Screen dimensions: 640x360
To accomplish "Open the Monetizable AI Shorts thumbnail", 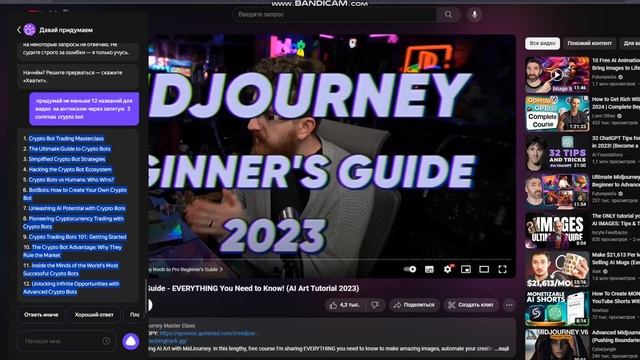I will pyautogui.click(x=557, y=308).
